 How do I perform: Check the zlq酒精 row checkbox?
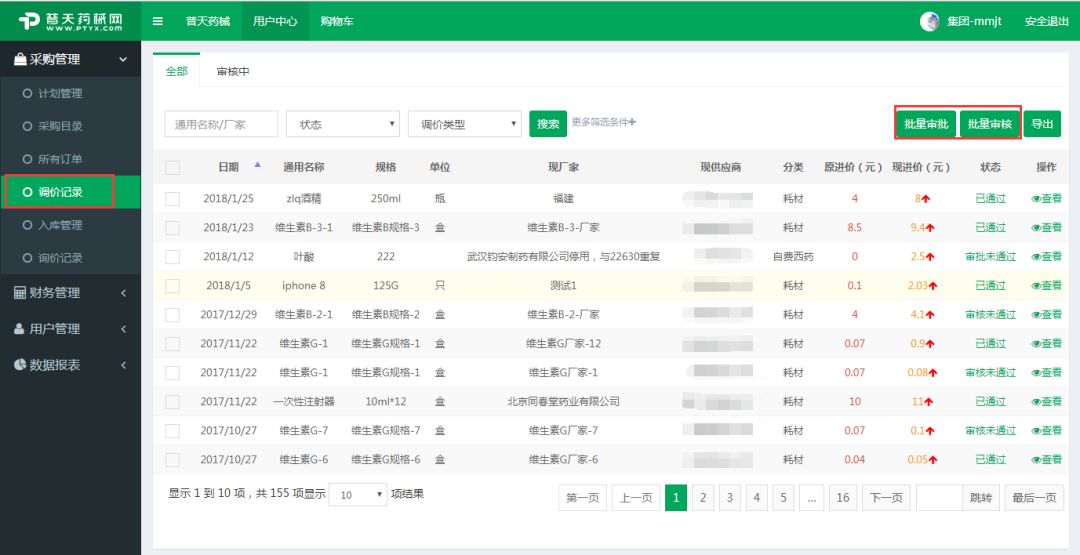point(172,199)
